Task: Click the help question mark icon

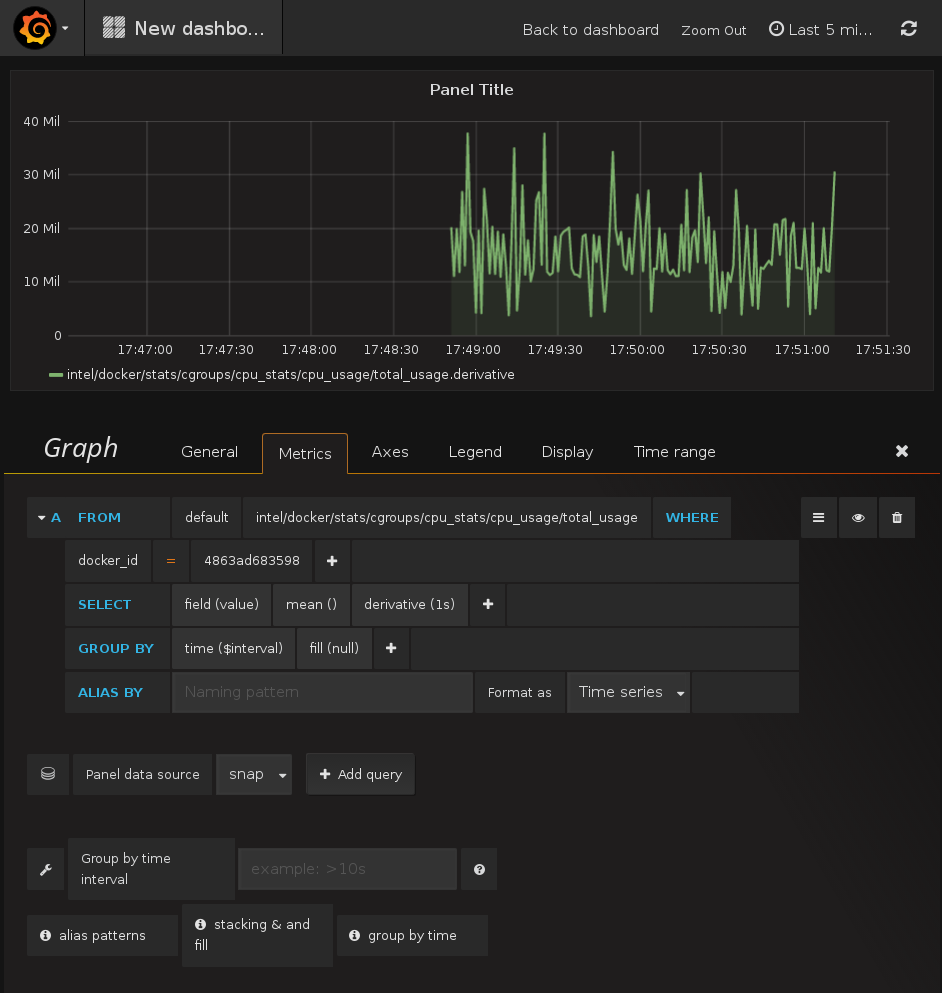Action: [x=479, y=870]
